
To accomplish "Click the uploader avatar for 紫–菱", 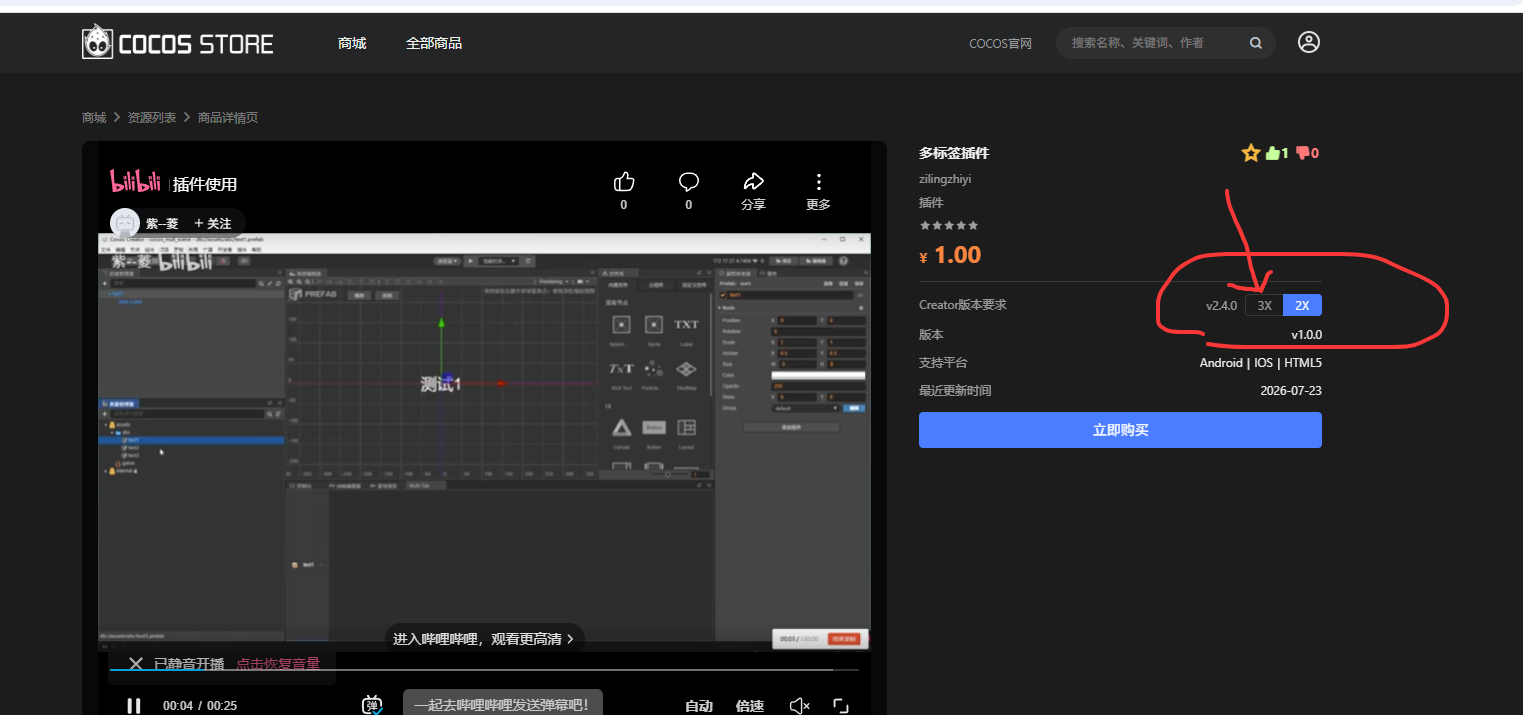I will [125, 224].
